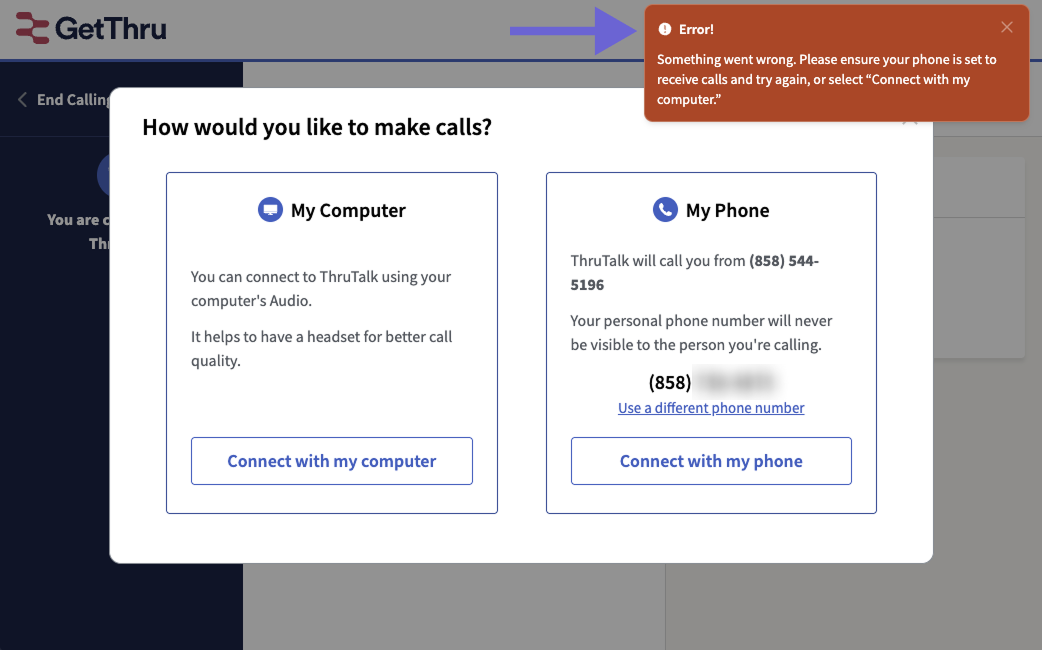Click the back chevron beside End Calling
Image resolution: width=1042 pixels, height=650 pixels.
[x=21, y=99]
